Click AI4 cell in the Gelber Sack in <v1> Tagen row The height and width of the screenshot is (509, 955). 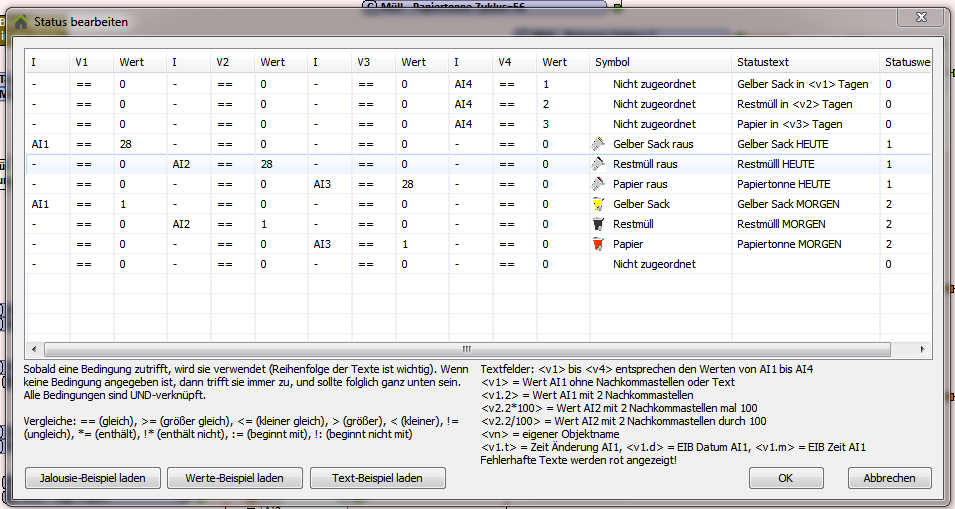(x=471, y=84)
